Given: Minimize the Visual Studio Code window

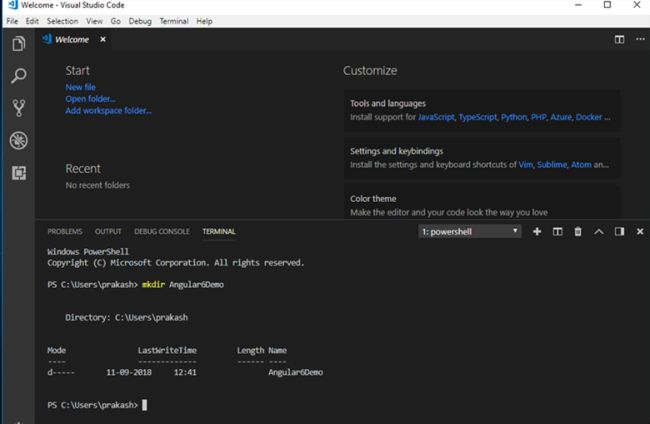Looking at the screenshot, I should (579, 5).
